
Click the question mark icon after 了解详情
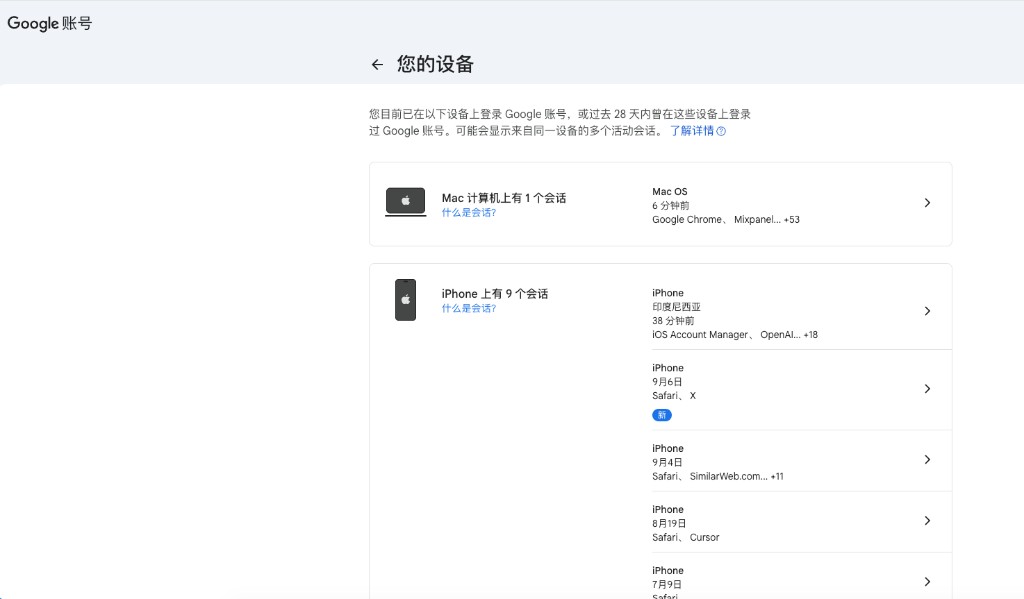(721, 131)
